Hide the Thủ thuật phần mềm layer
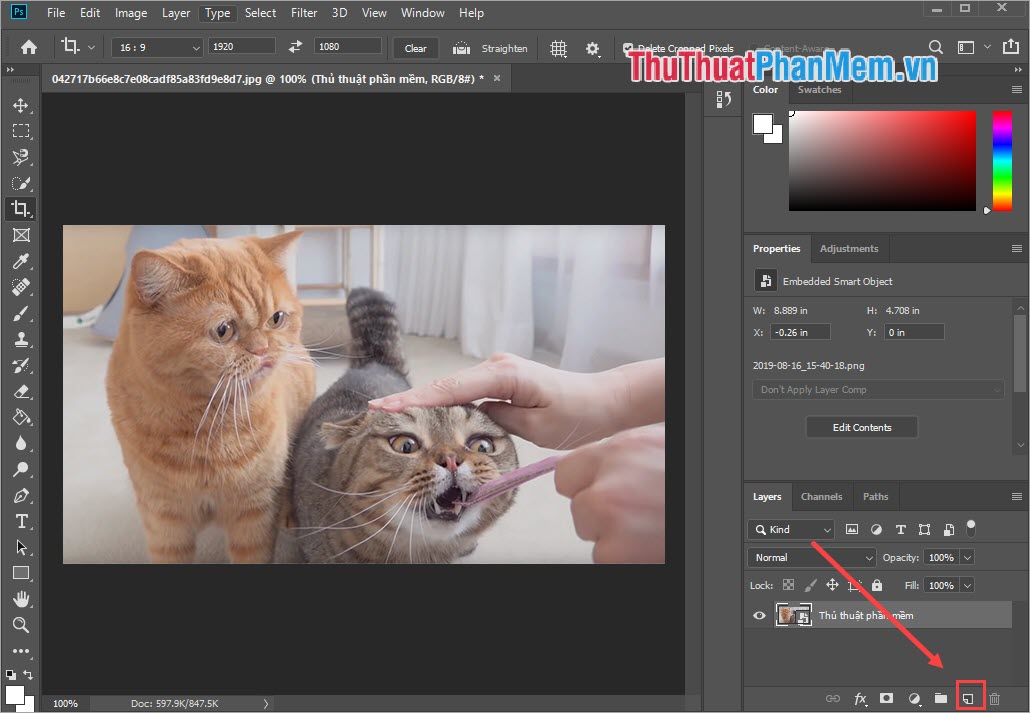This screenshot has width=1030, height=713. pos(759,615)
